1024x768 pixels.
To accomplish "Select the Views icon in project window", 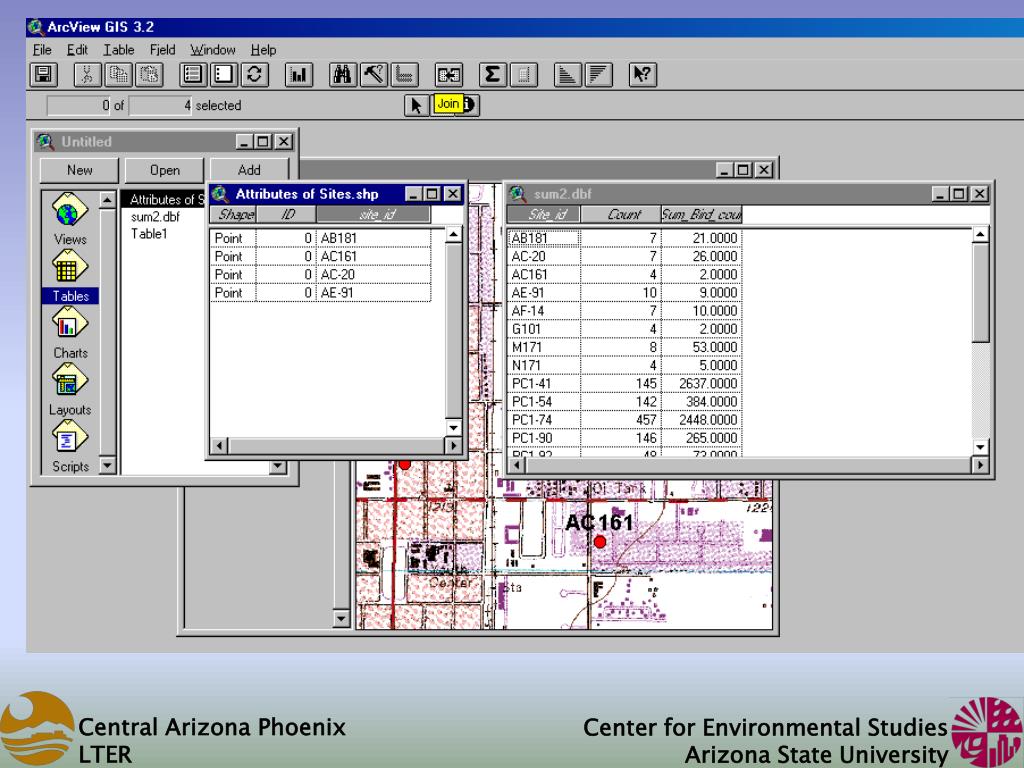I will [70, 217].
